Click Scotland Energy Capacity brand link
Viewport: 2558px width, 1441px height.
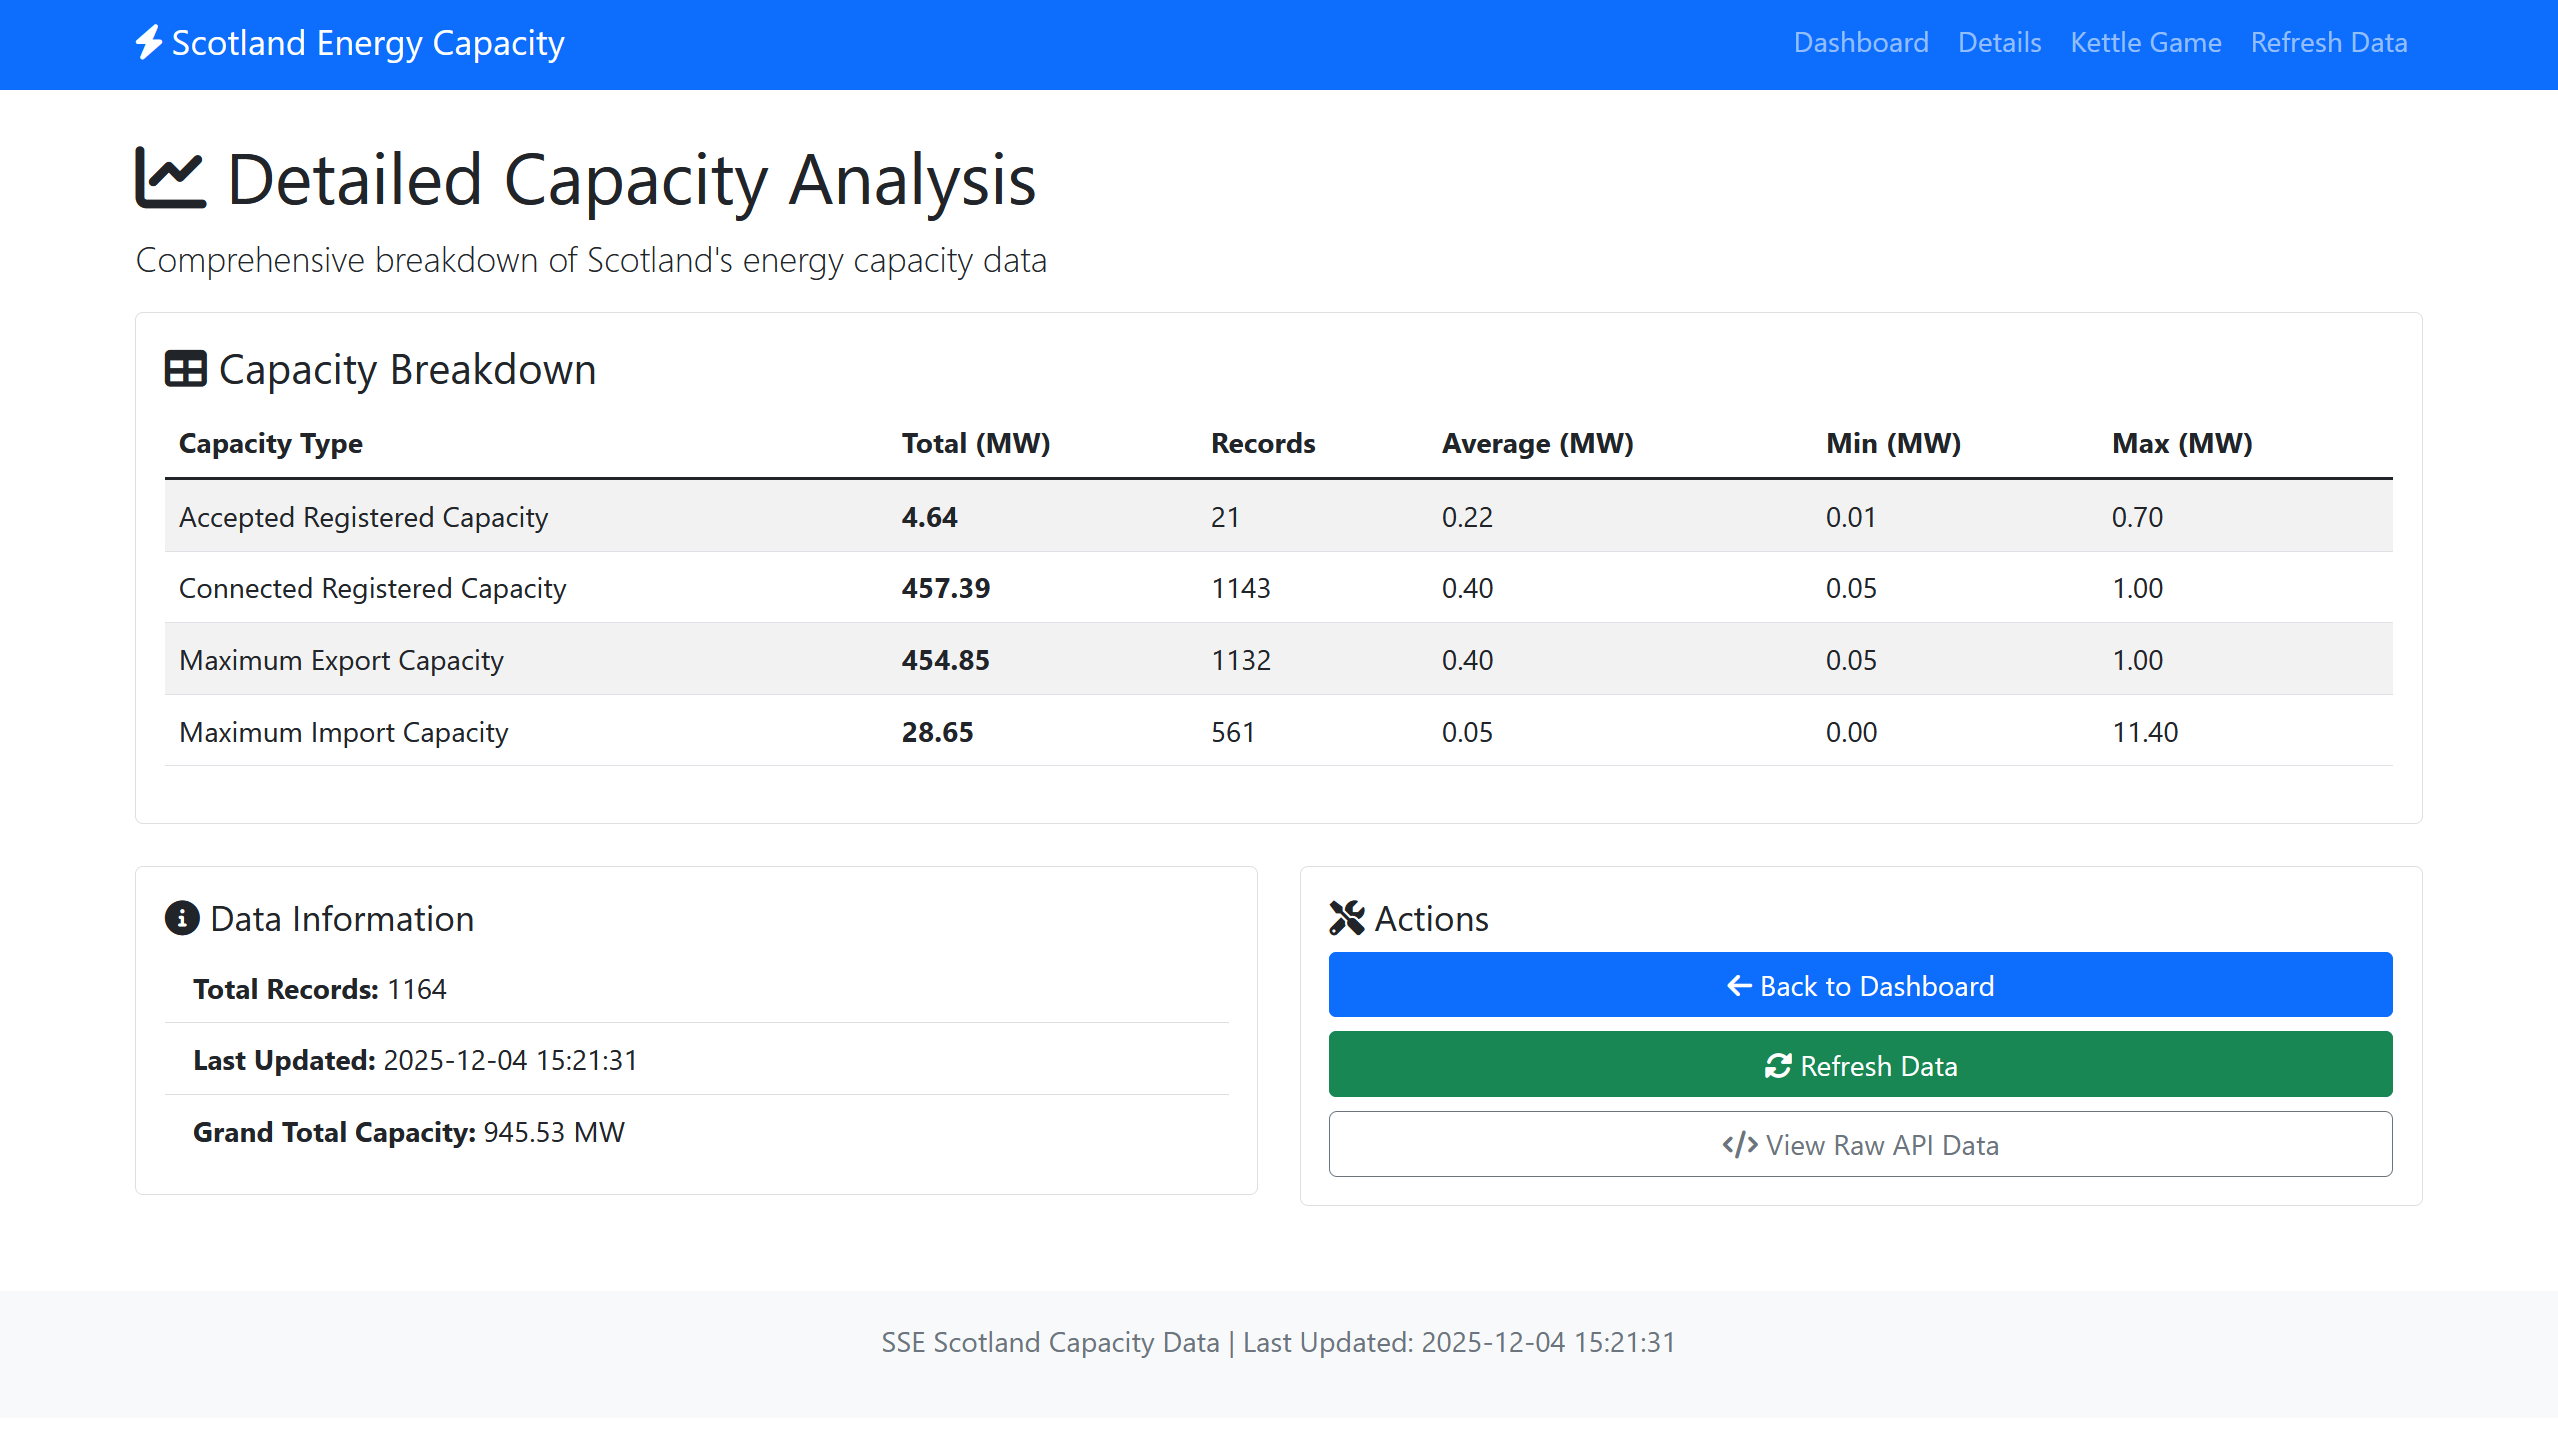pos(367,43)
